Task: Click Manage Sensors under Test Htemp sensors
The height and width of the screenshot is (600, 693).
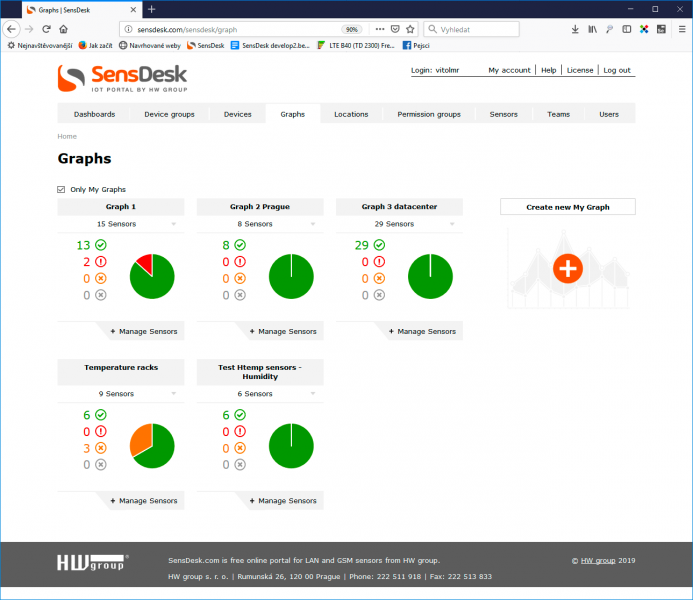Action: [283, 501]
